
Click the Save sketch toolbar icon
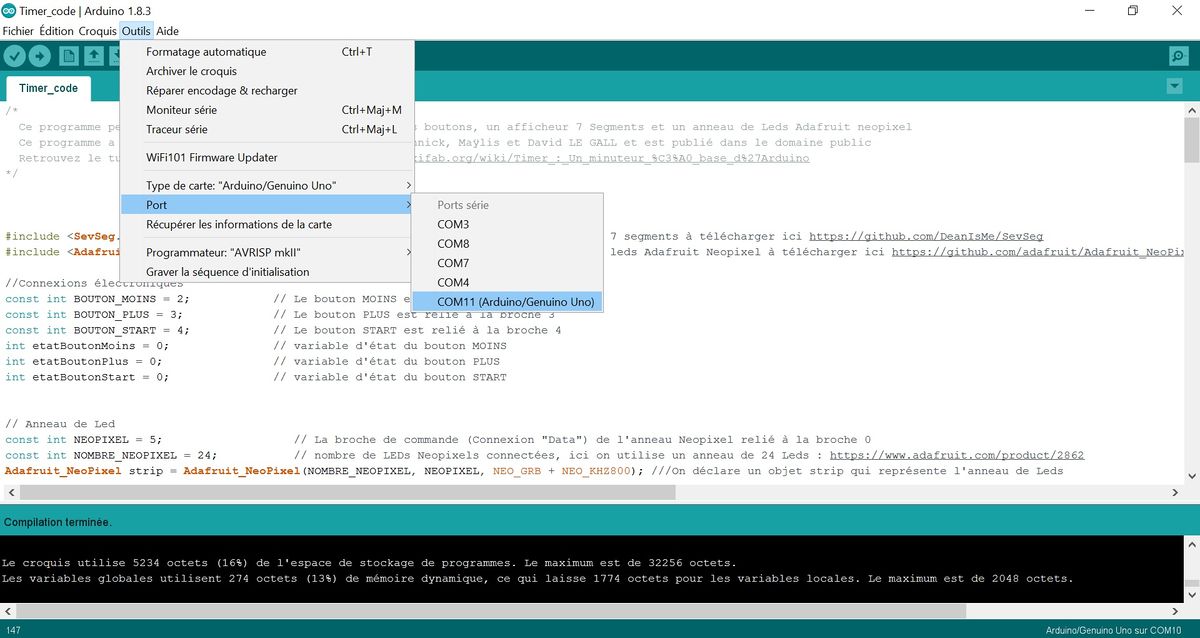point(118,55)
